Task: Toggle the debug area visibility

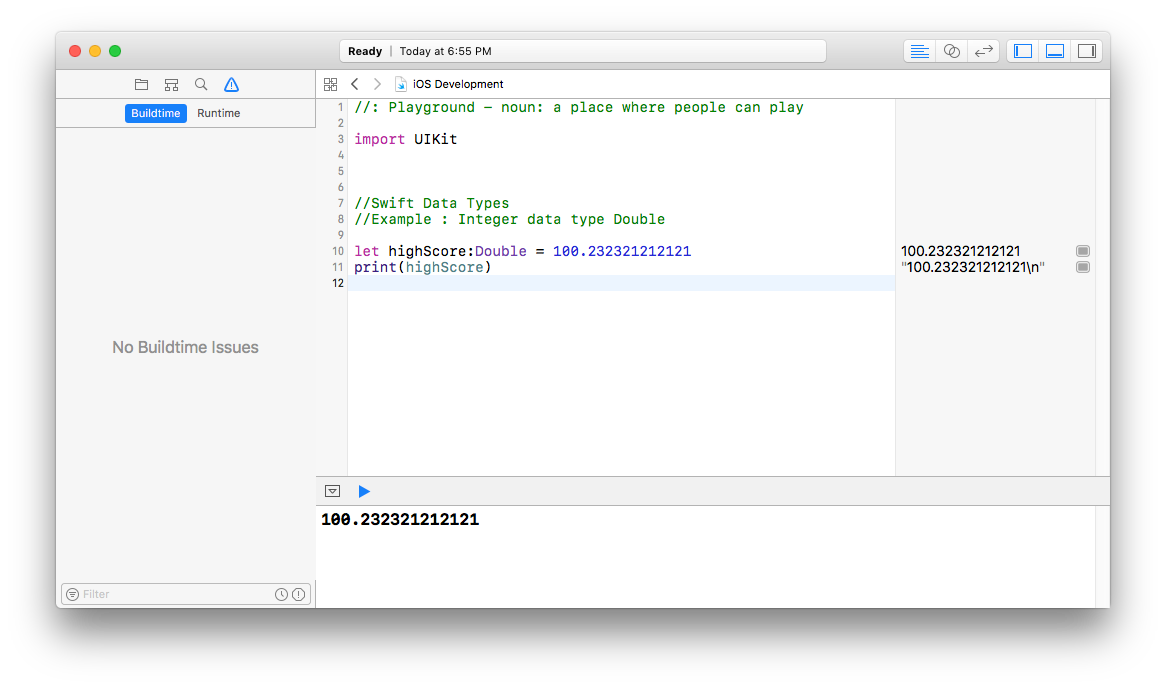Action: coord(1055,50)
